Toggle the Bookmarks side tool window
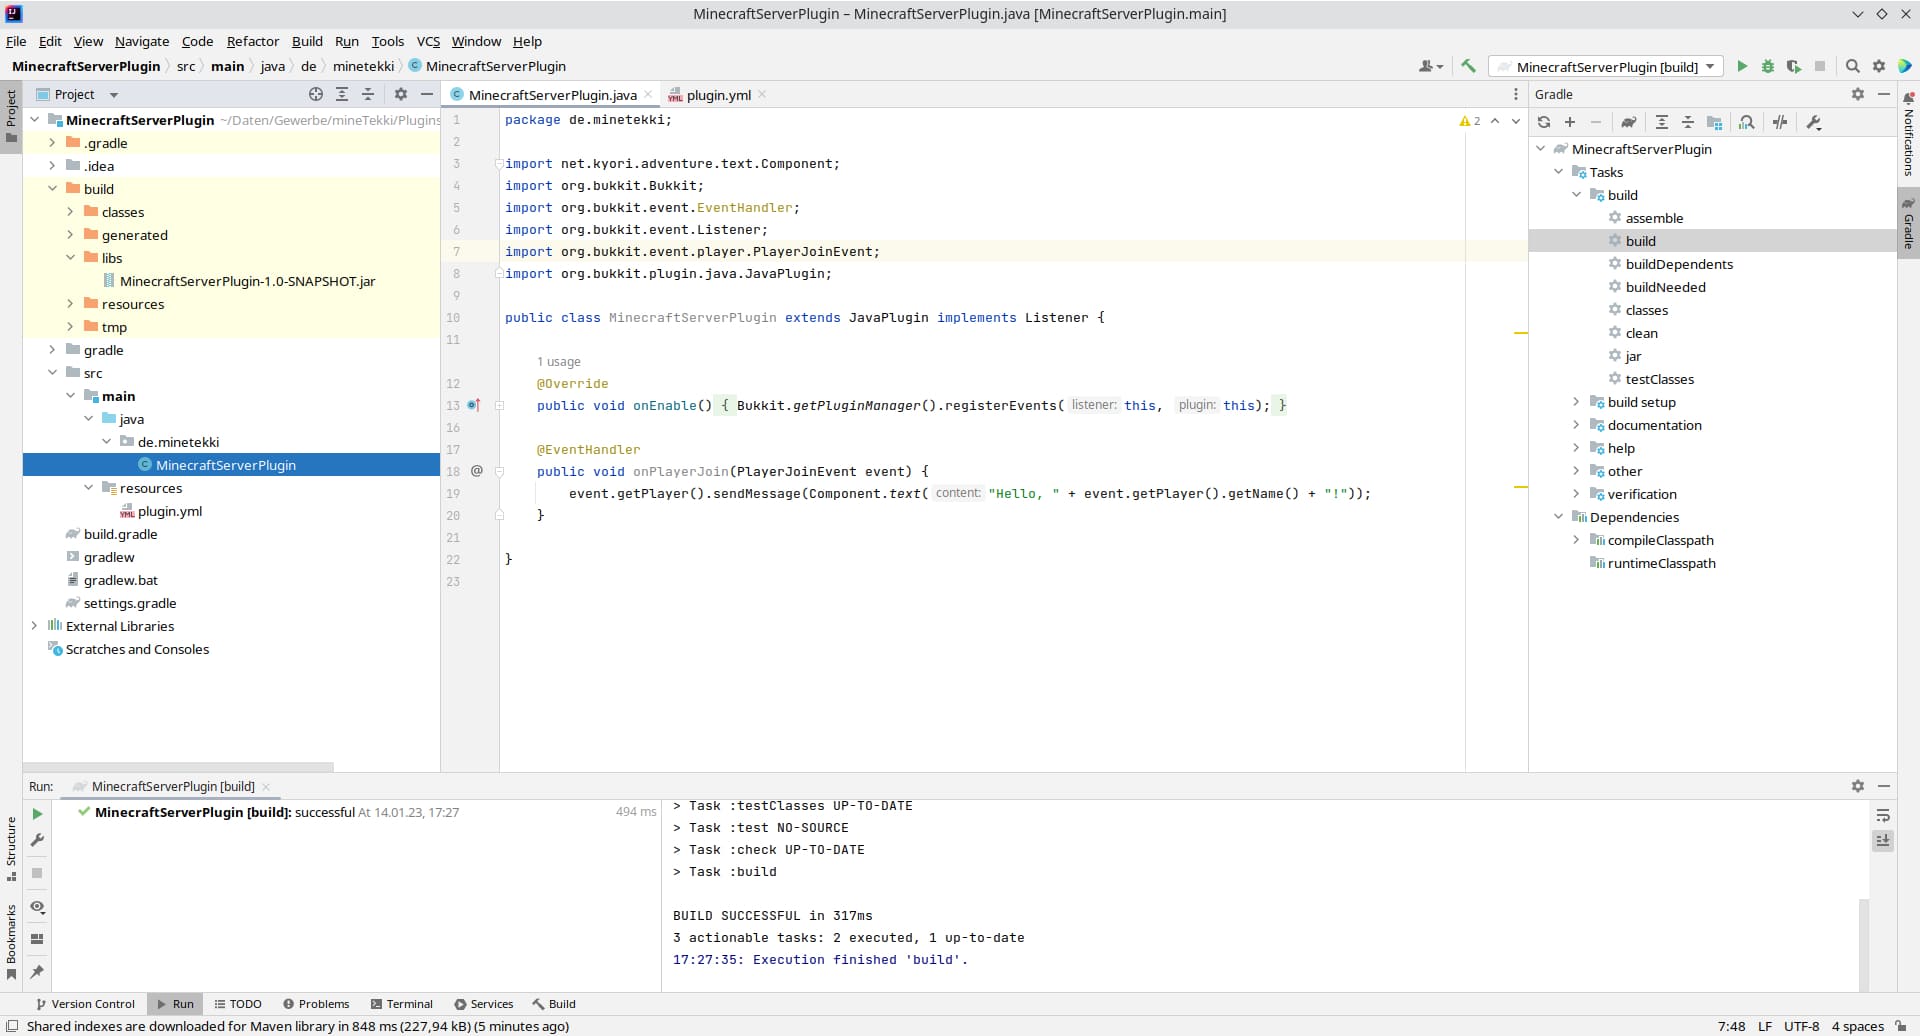 tap(11, 942)
